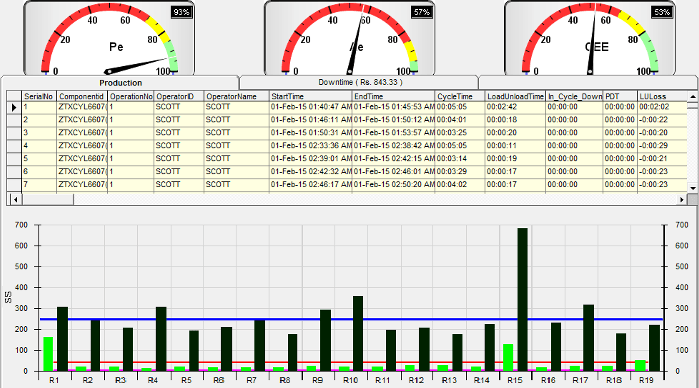Click the black bar at R4
This screenshot has height=388, width=699.
[161, 339]
